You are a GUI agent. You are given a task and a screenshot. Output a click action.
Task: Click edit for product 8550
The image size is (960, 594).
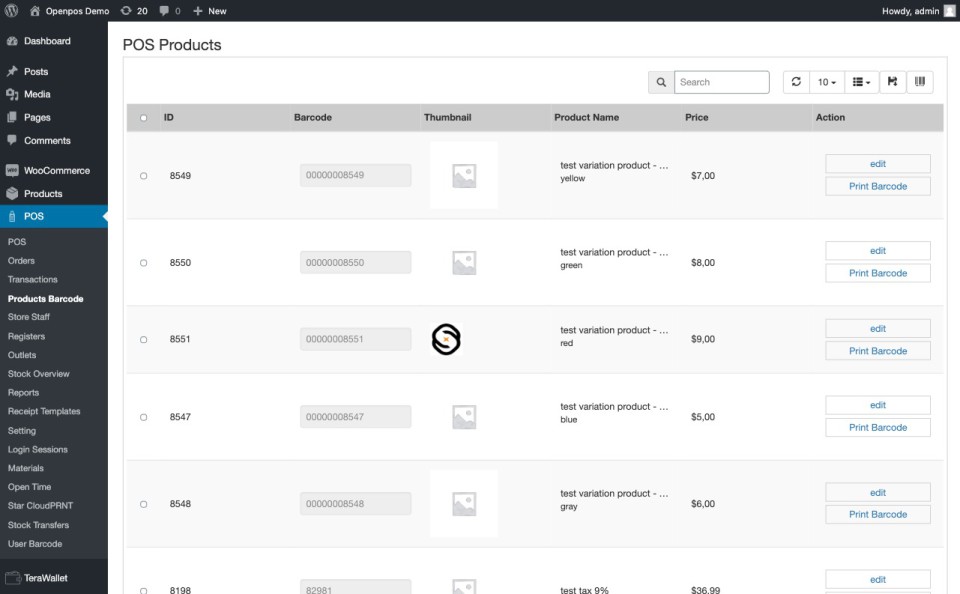[877, 251]
